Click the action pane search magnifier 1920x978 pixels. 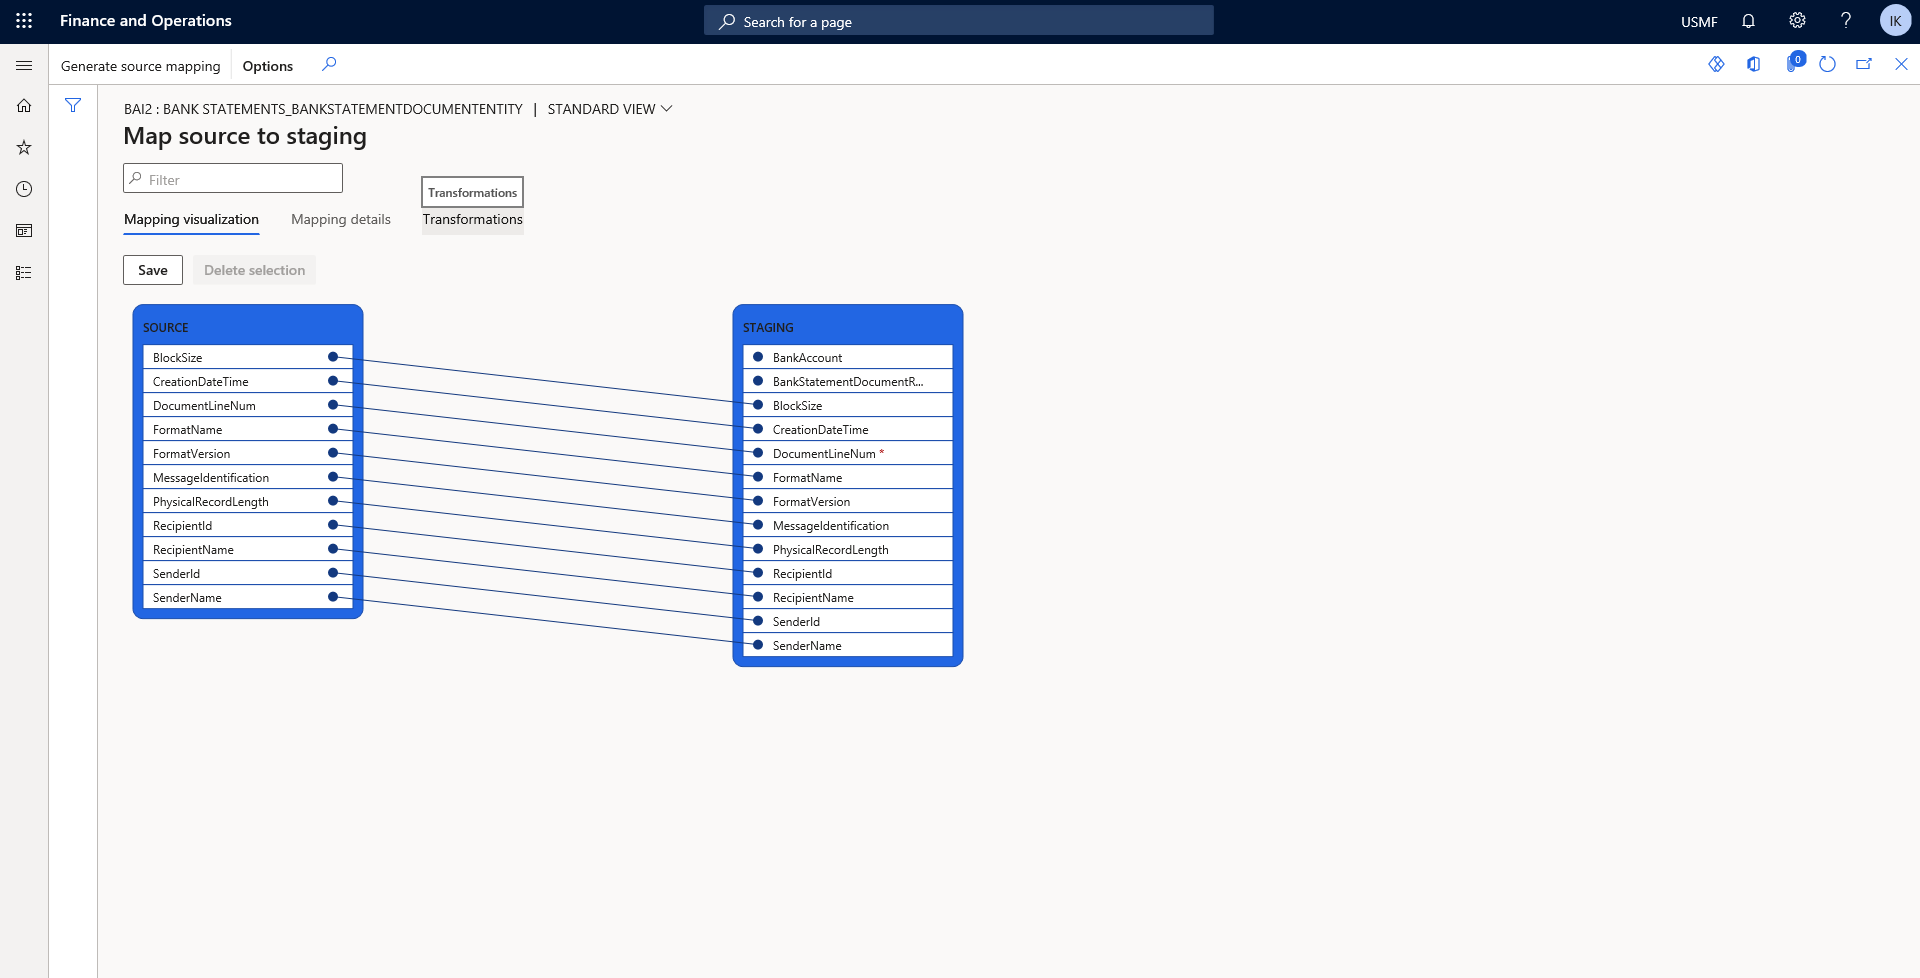[x=329, y=65]
